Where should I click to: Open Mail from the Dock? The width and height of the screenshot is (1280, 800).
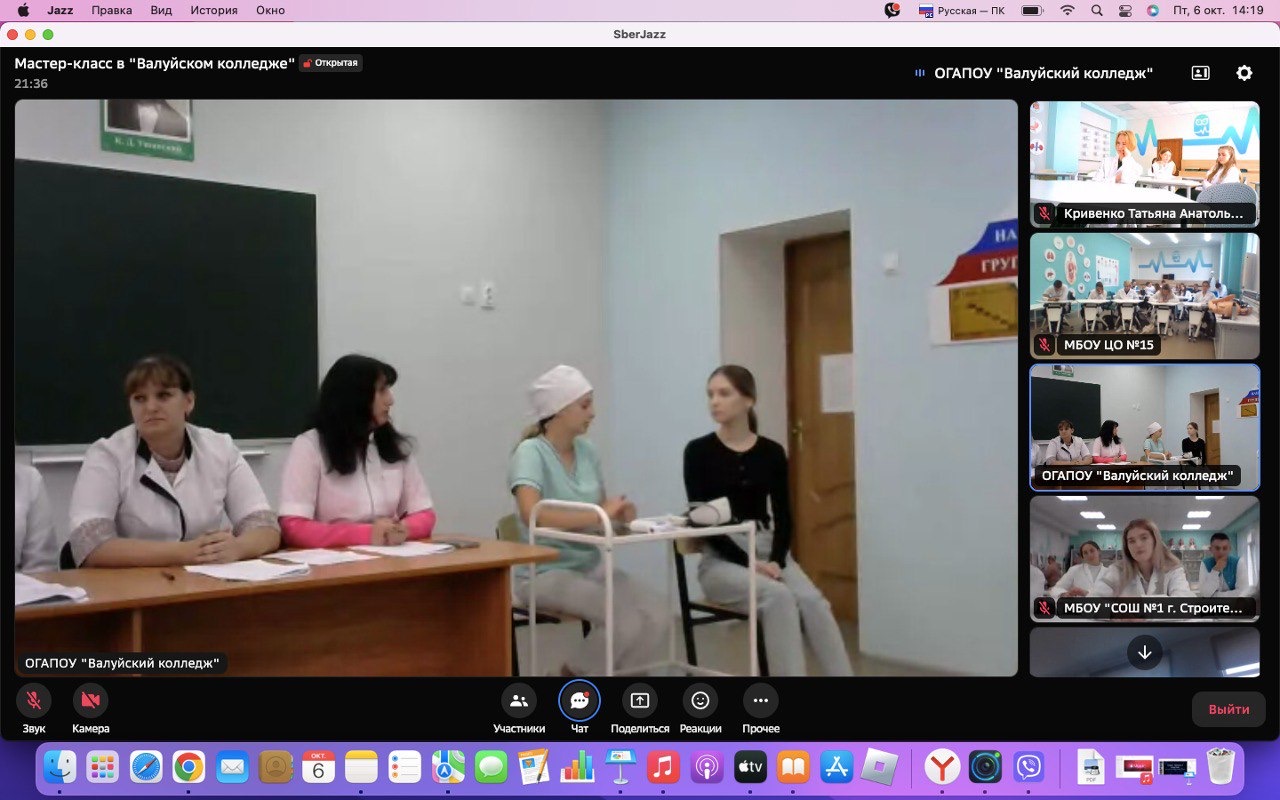[x=232, y=767]
